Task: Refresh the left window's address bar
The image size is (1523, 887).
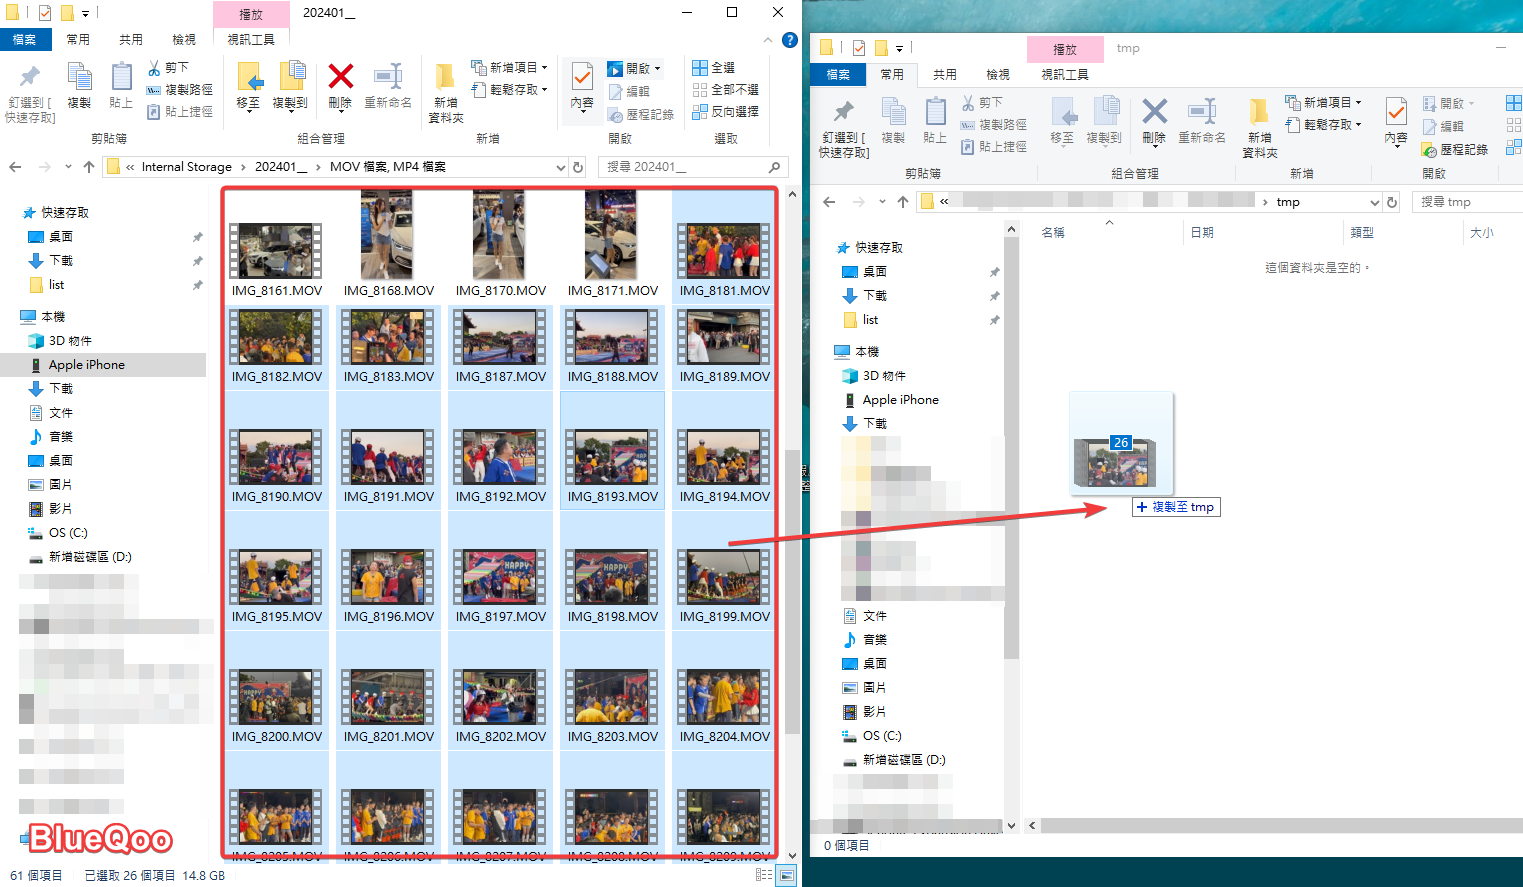Action: click(x=578, y=167)
